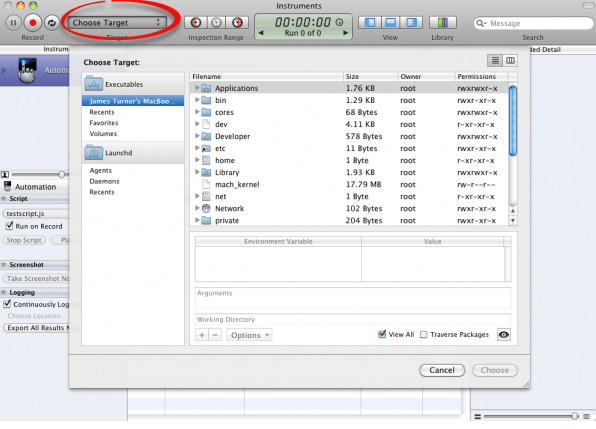Screen dimensions: 596x429
Task: Open the Options dropdown menu
Action: (x=249, y=335)
